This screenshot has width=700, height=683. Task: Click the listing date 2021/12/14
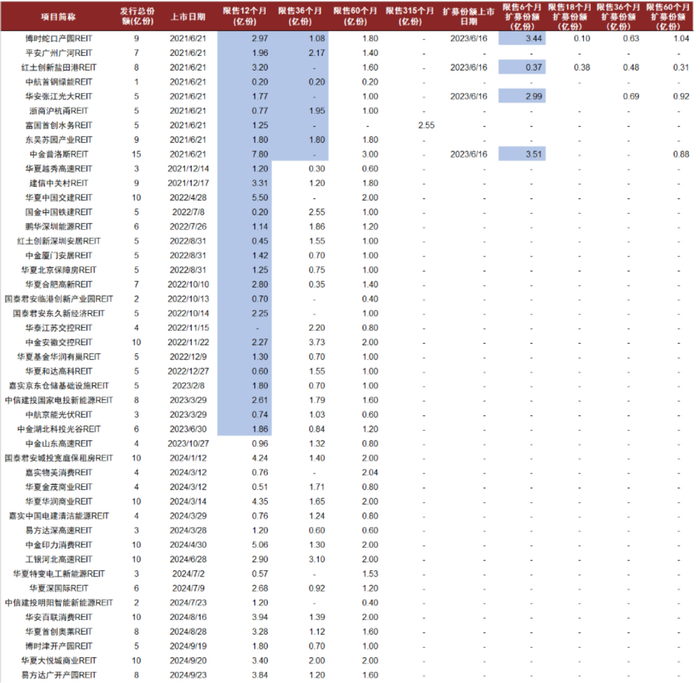(x=188, y=169)
